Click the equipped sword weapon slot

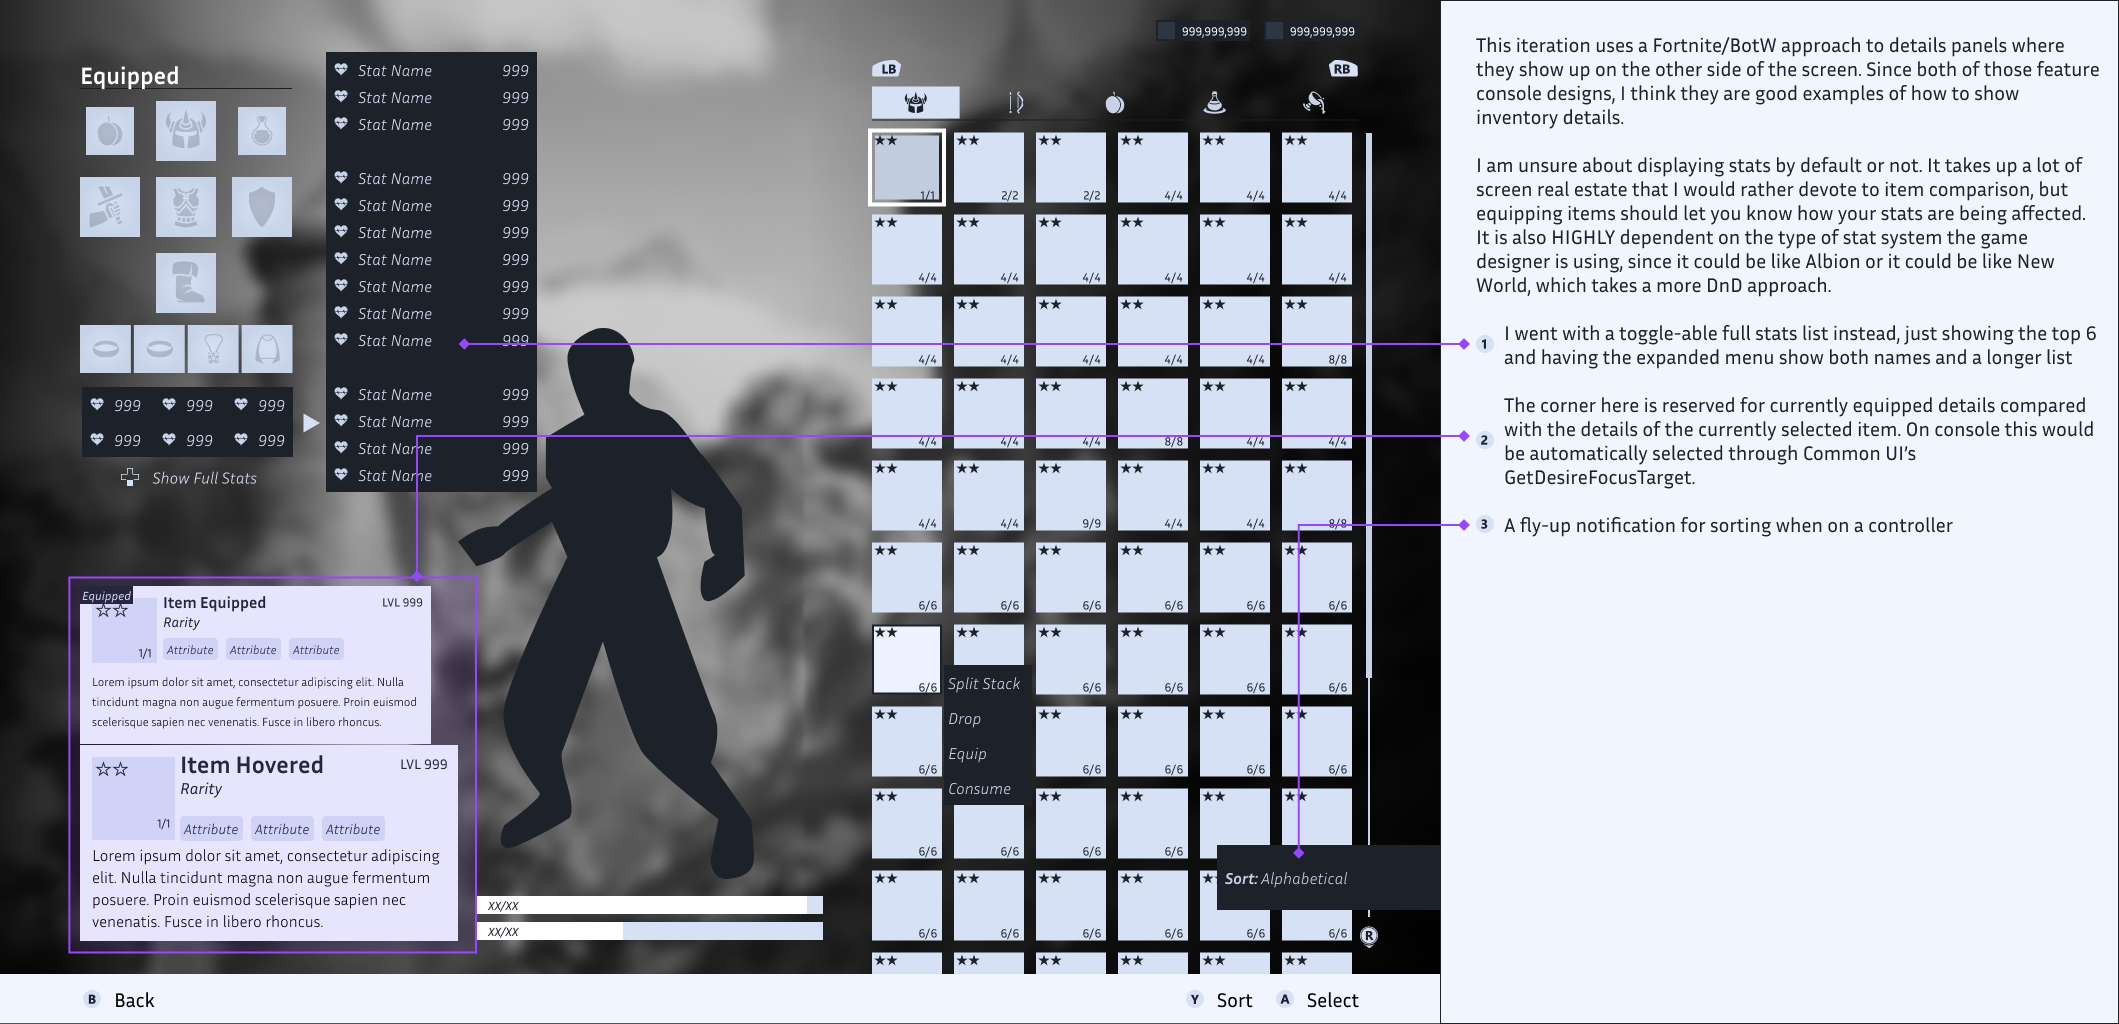pos(110,207)
